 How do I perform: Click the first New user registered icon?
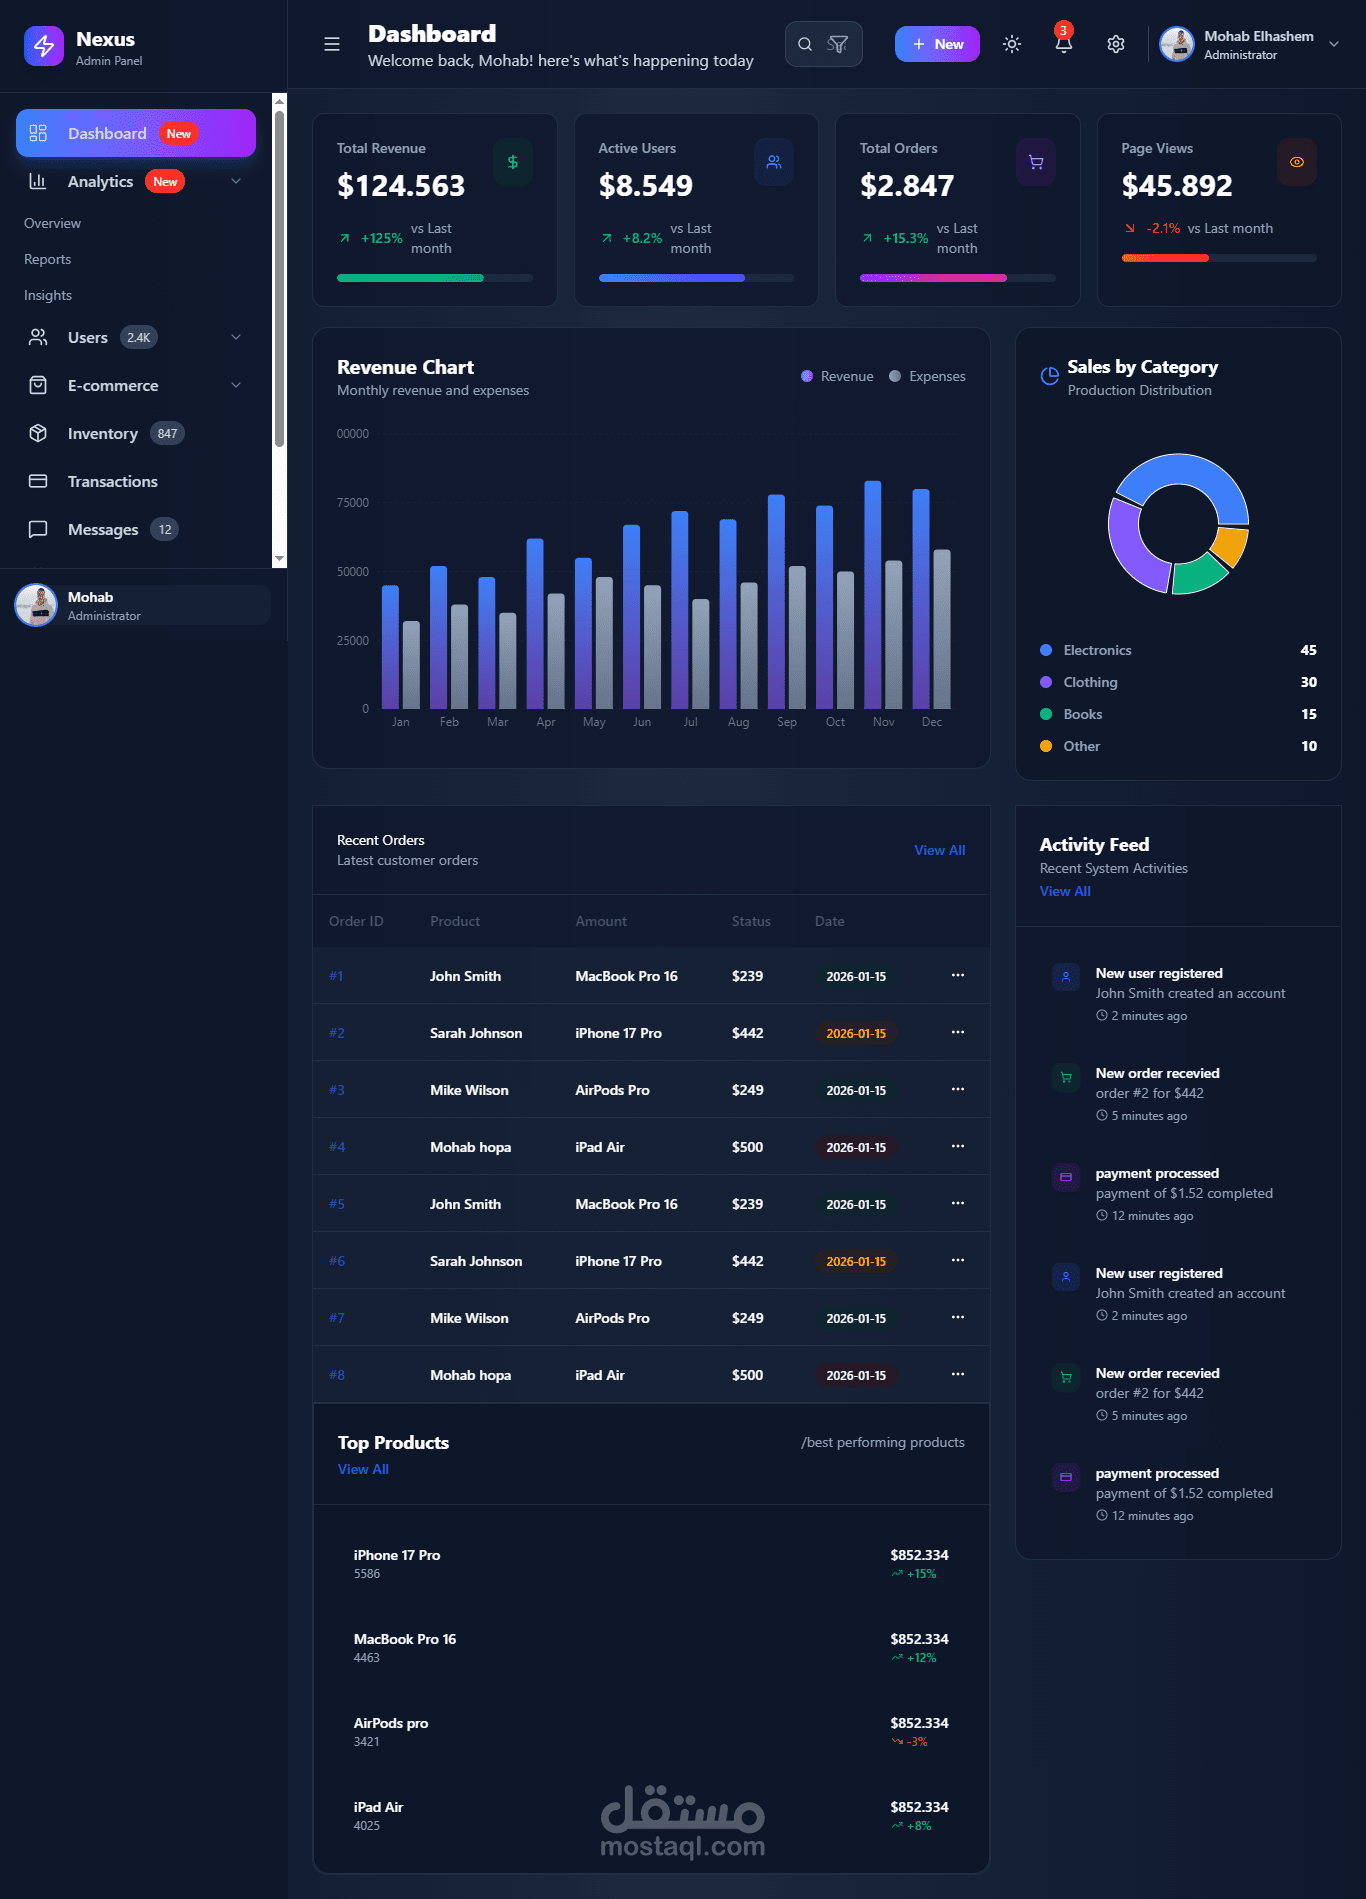coord(1066,977)
